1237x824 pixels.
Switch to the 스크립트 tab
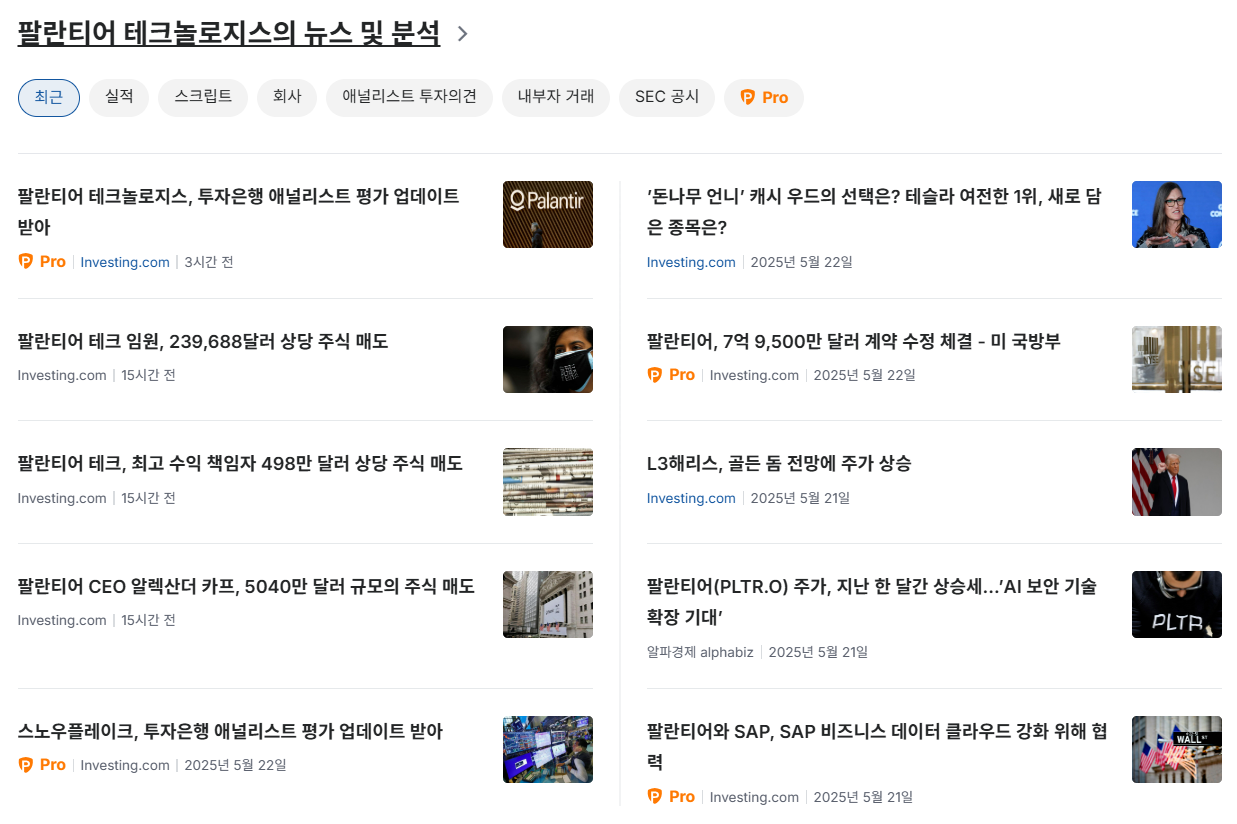pos(203,97)
